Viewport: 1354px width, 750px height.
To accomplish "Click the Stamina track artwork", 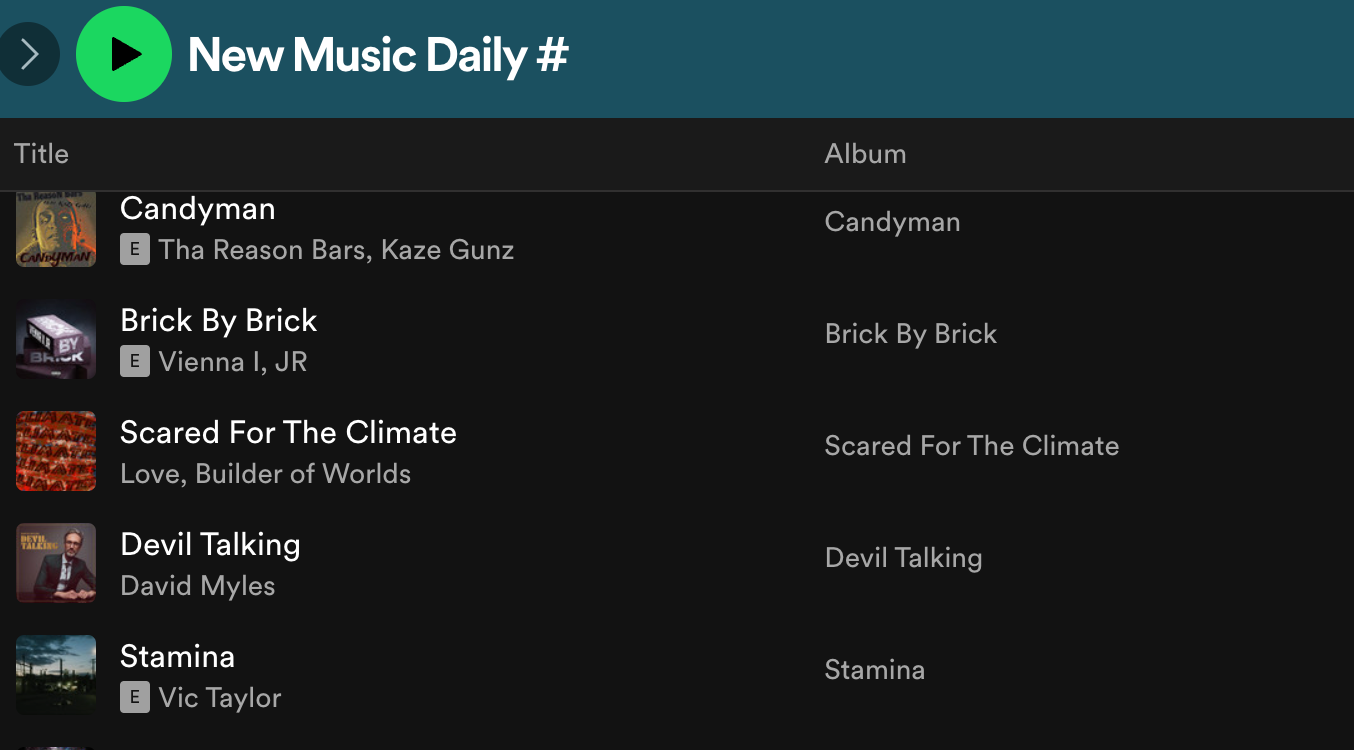I will click(56, 675).
